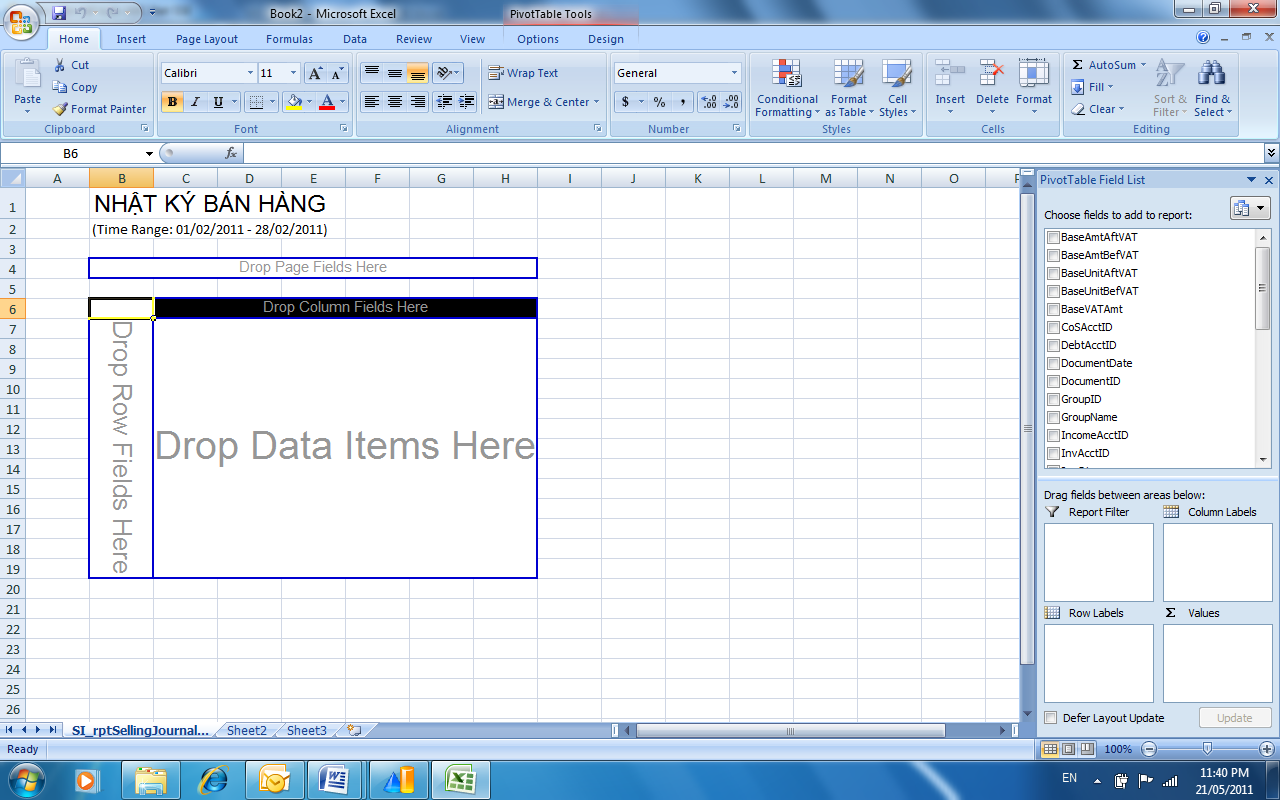This screenshot has width=1280, height=800.
Task: Open the Name Box dropdown arrow
Action: point(149,154)
